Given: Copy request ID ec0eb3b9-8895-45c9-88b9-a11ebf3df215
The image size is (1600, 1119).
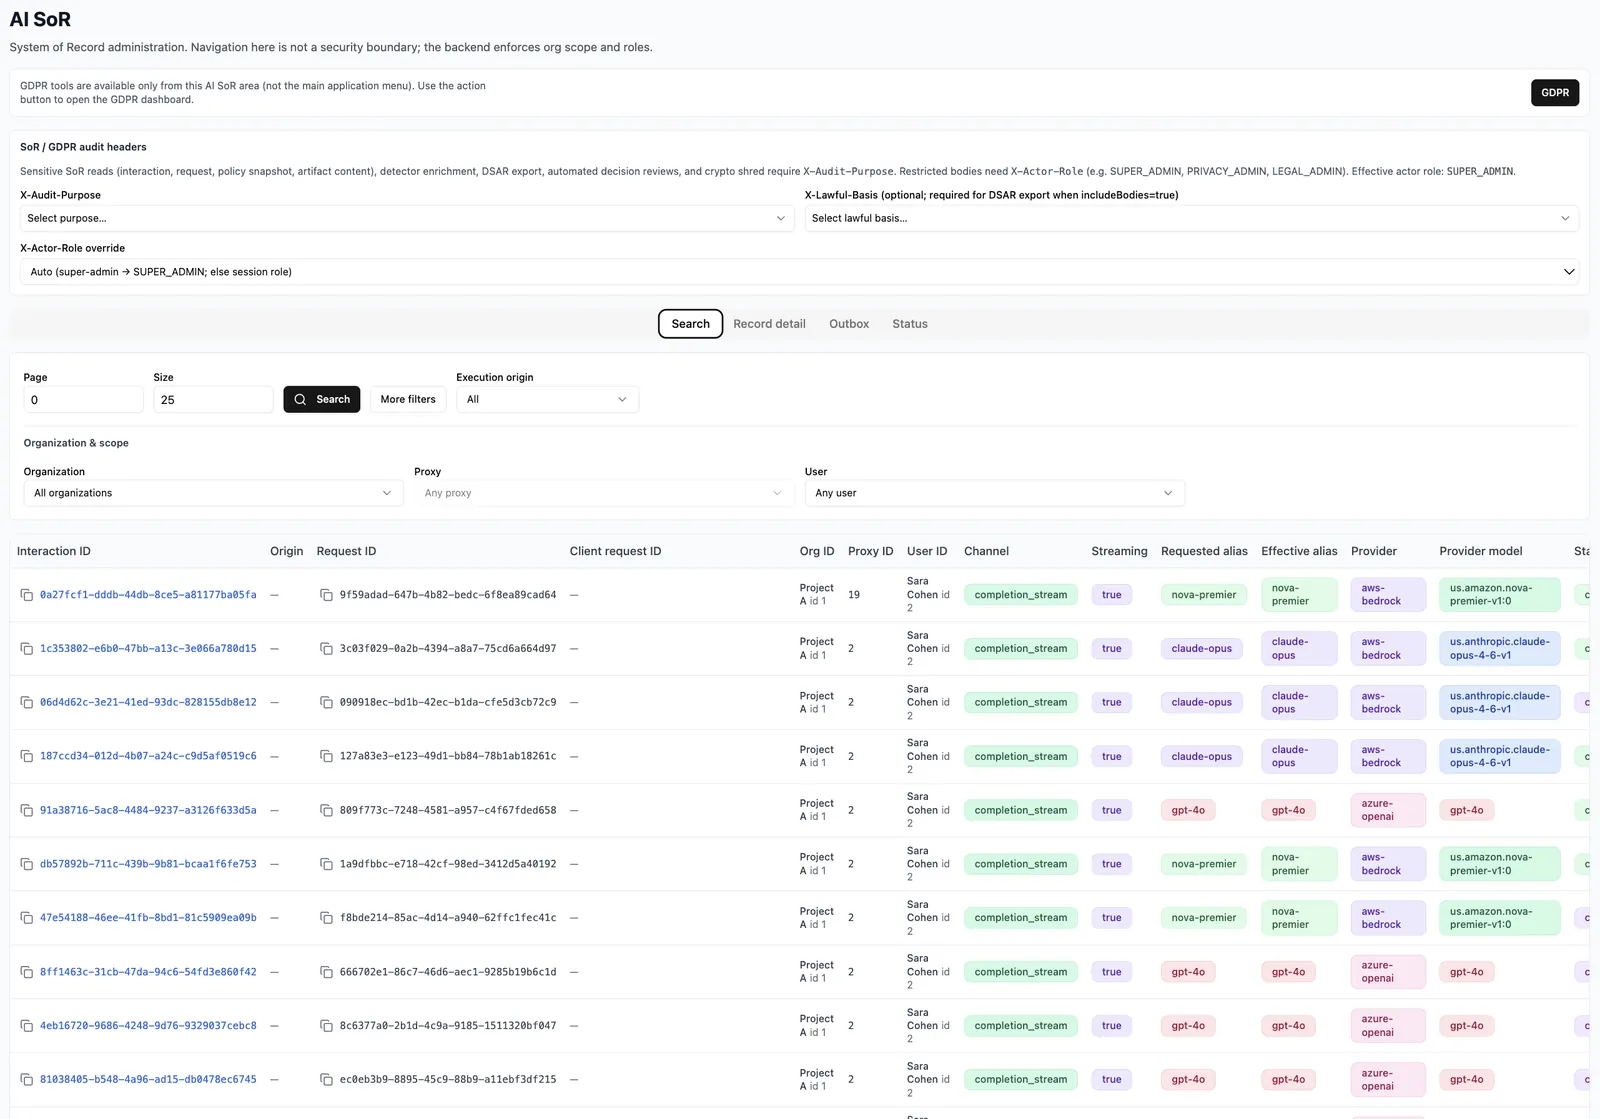Looking at the screenshot, I should (x=326, y=1080).
